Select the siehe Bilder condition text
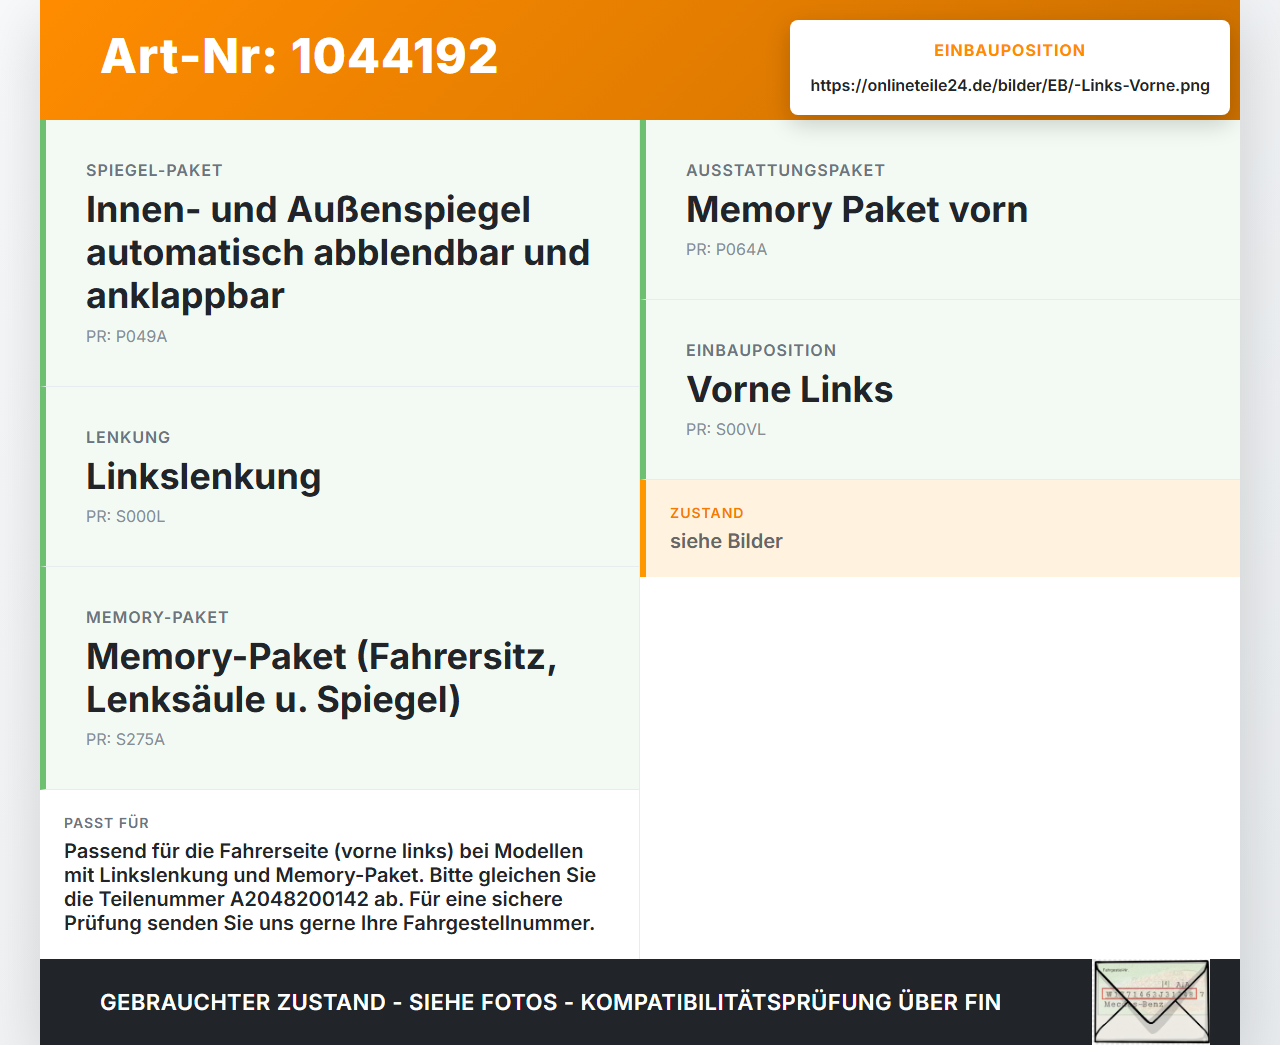Screen dimensions: 1280x1046 (726, 541)
